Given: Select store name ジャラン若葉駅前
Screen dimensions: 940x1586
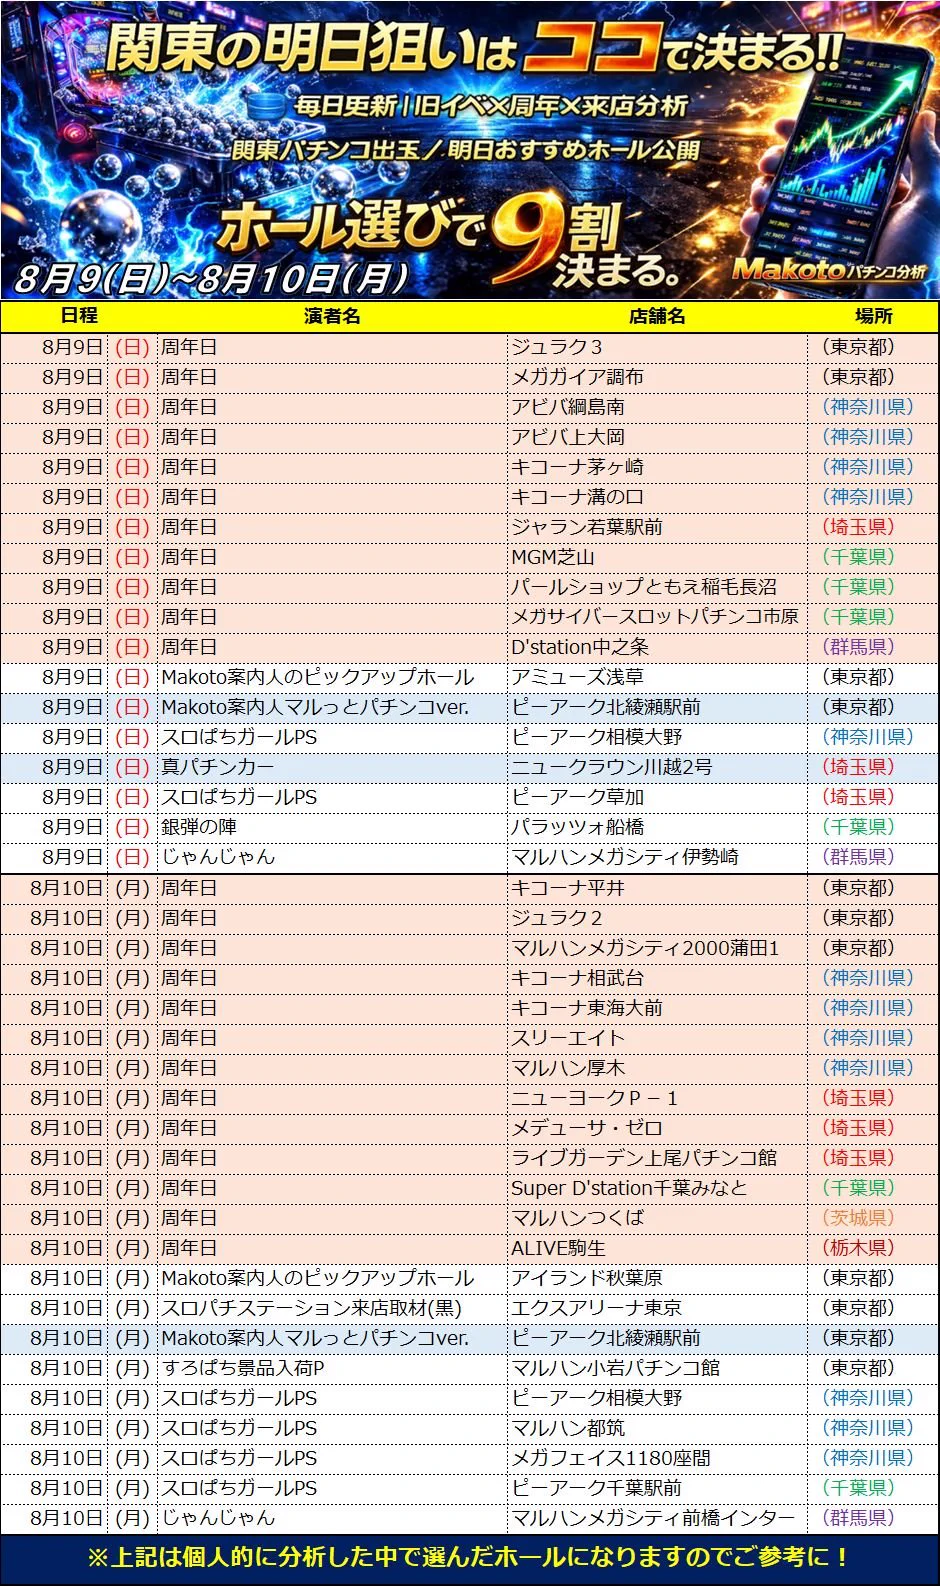Looking at the screenshot, I should [587, 527].
